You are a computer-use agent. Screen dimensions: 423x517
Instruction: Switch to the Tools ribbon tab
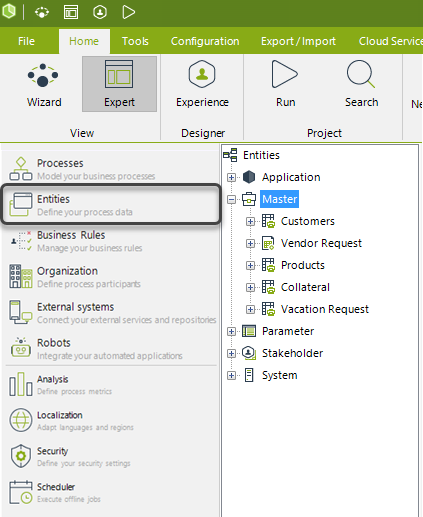pos(135,41)
